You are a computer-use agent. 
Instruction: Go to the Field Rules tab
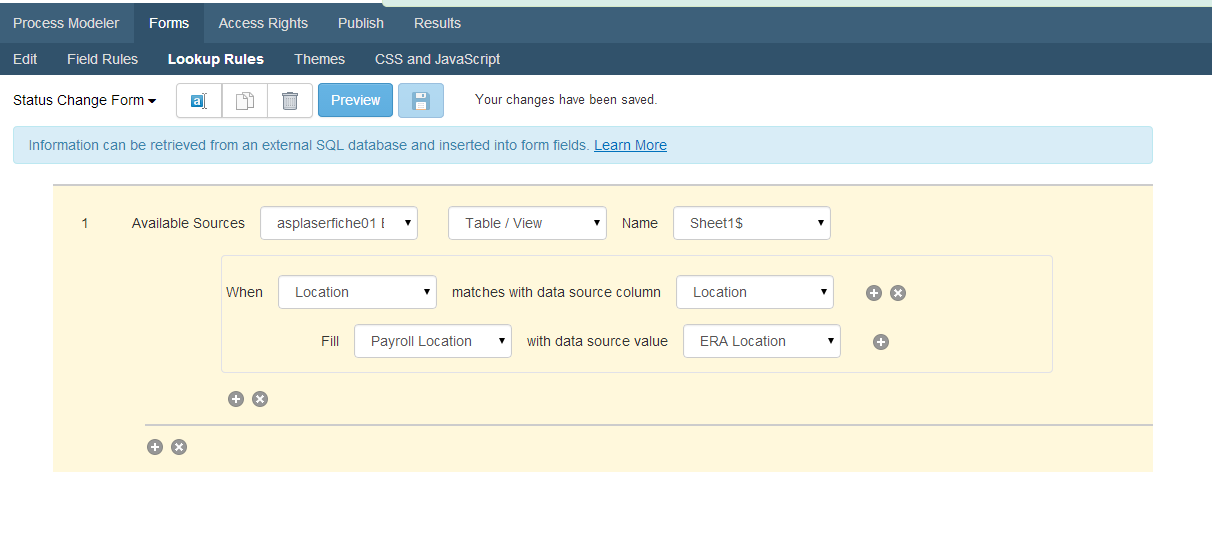click(102, 59)
